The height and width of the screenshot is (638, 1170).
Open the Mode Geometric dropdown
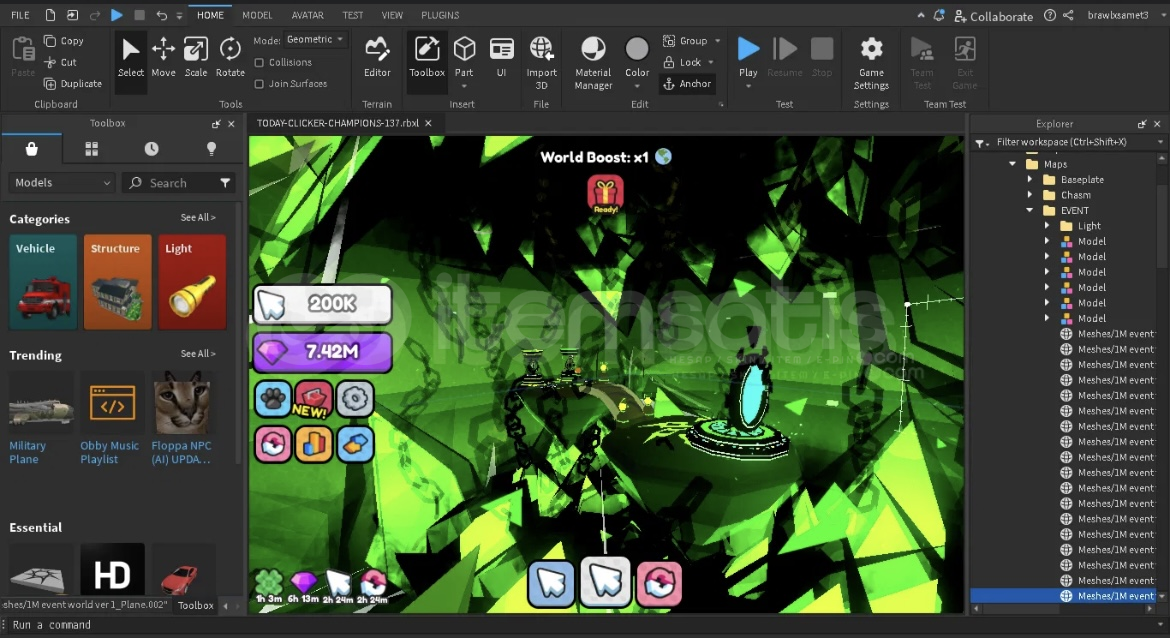tap(315, 40)
